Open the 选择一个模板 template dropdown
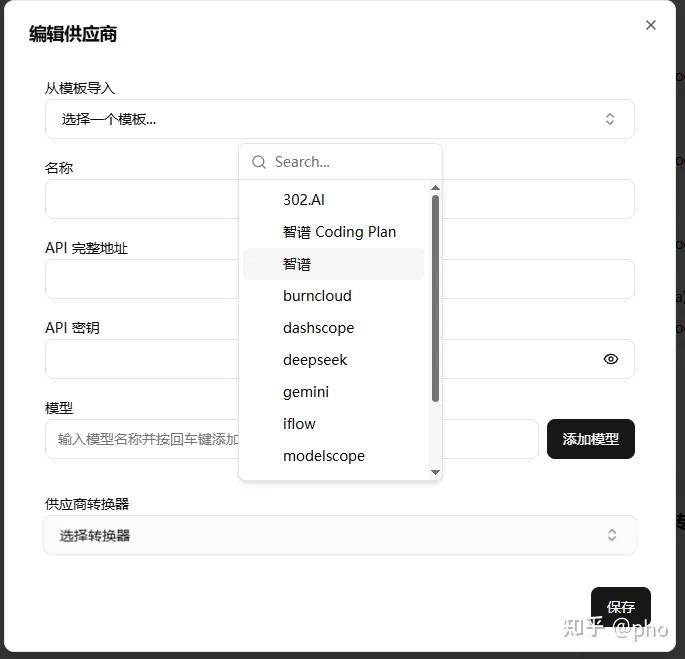This screenshot has height=659, width=685. pos(339,119)
